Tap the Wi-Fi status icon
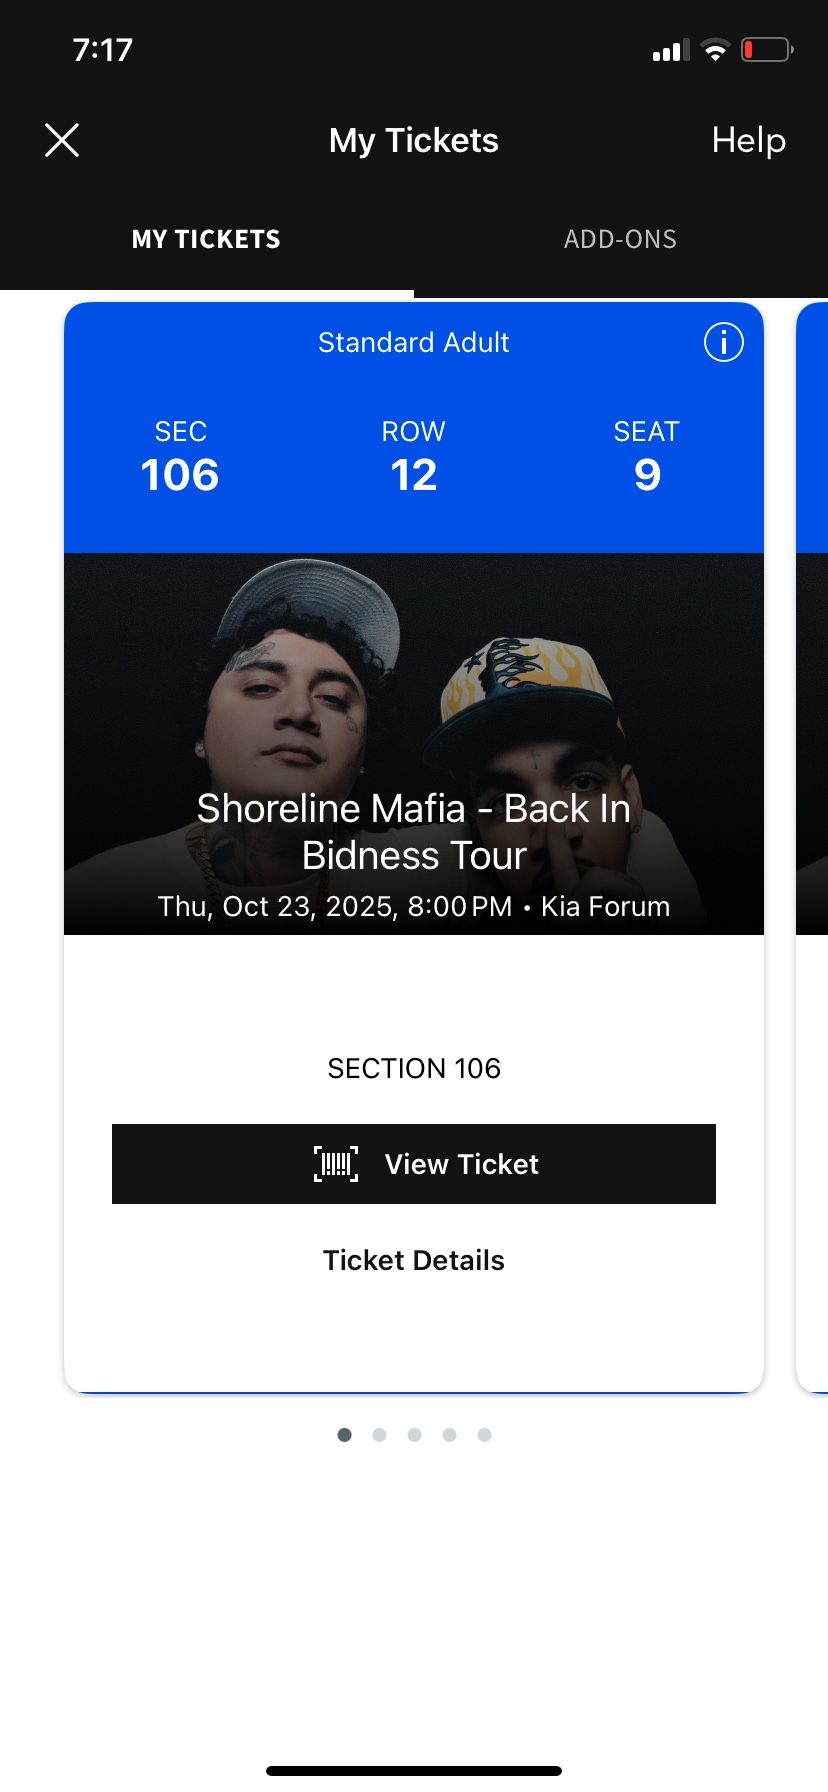The height and width of the screenshot is (1792, 828). click(715, 50)
